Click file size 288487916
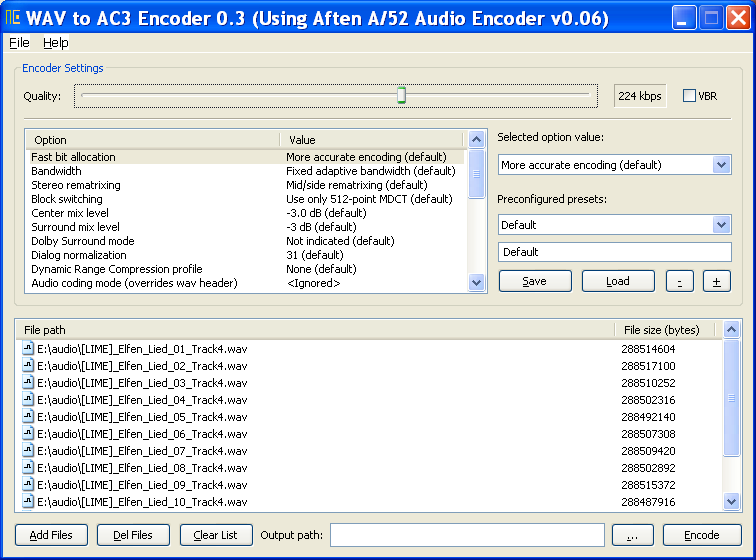The image size is (756, 560). tap(648, 502)
